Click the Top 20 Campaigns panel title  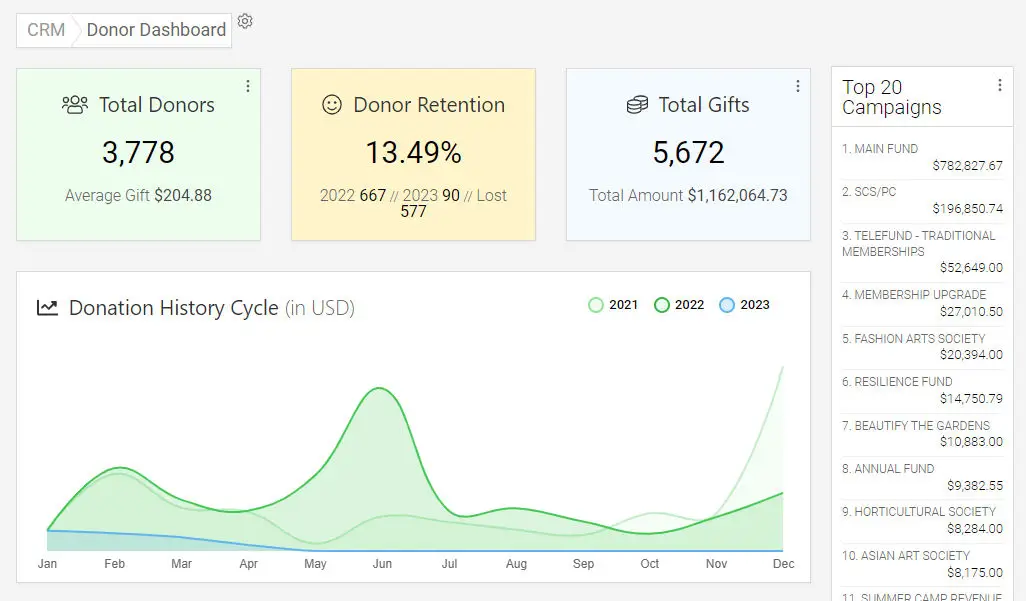click(892, 97)
